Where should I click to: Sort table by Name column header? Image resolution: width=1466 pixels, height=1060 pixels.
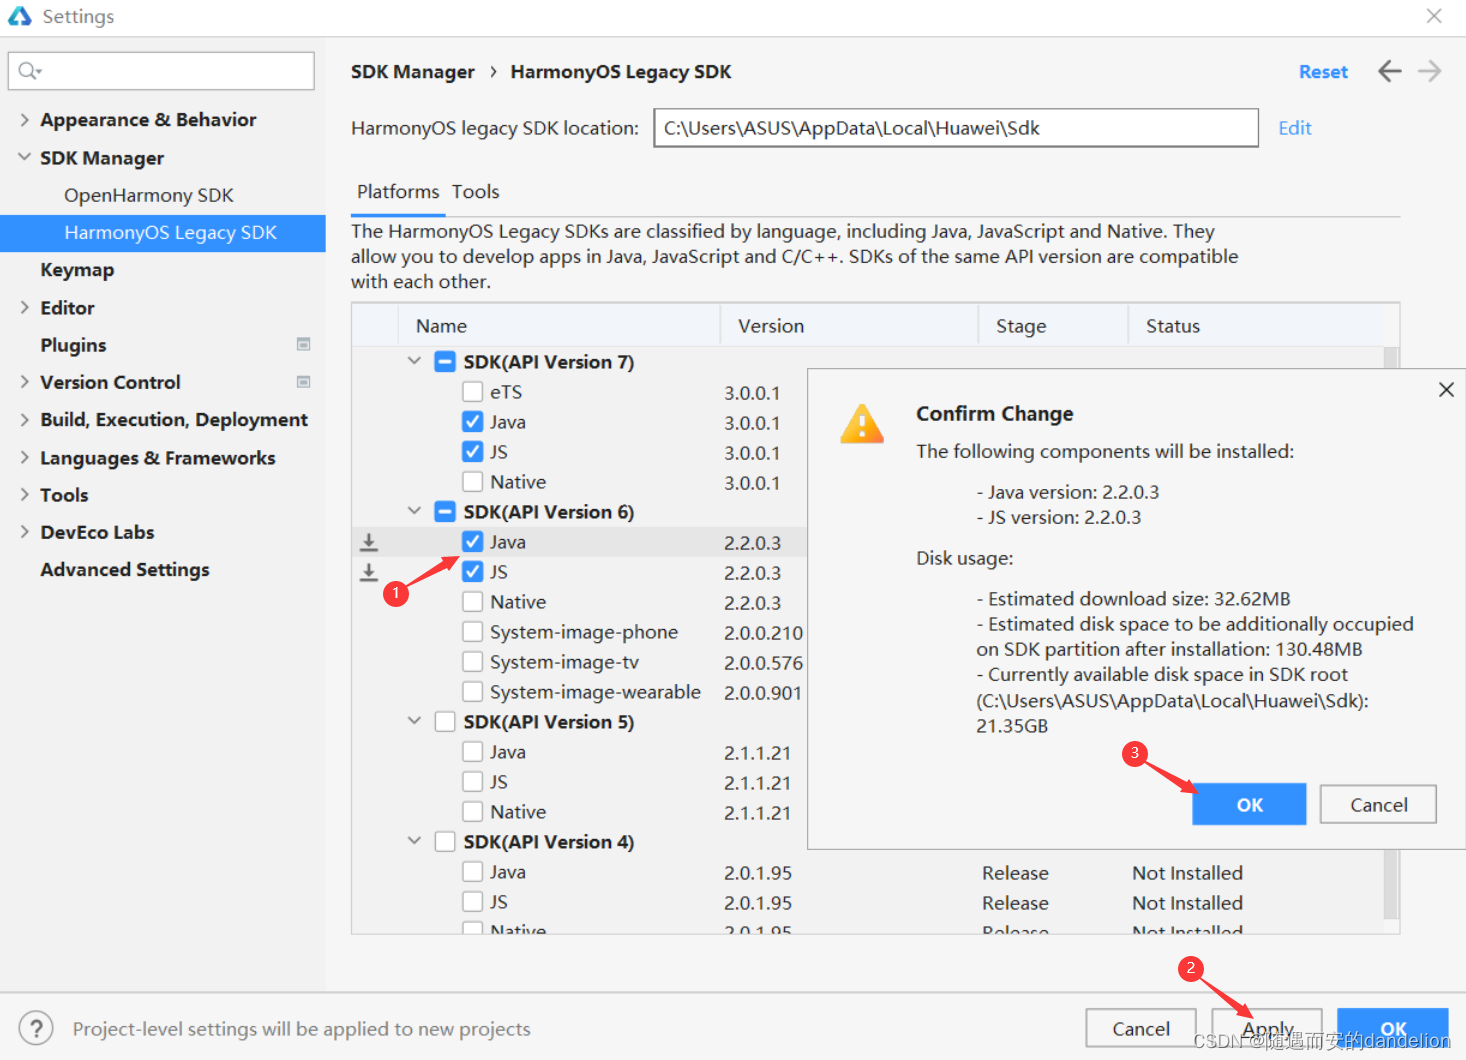click(x=559, y=326)
